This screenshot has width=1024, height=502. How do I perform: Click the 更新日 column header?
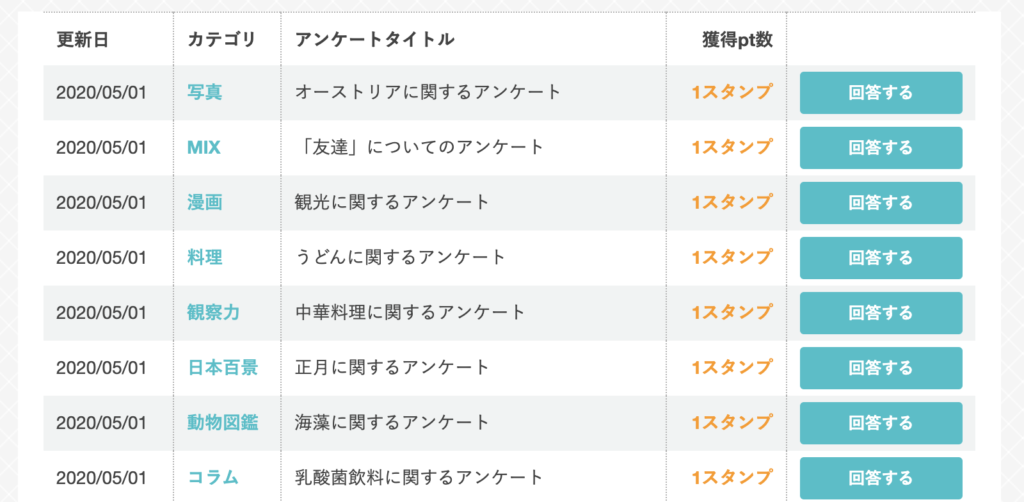pyautogui.click(x=83, y=40)
